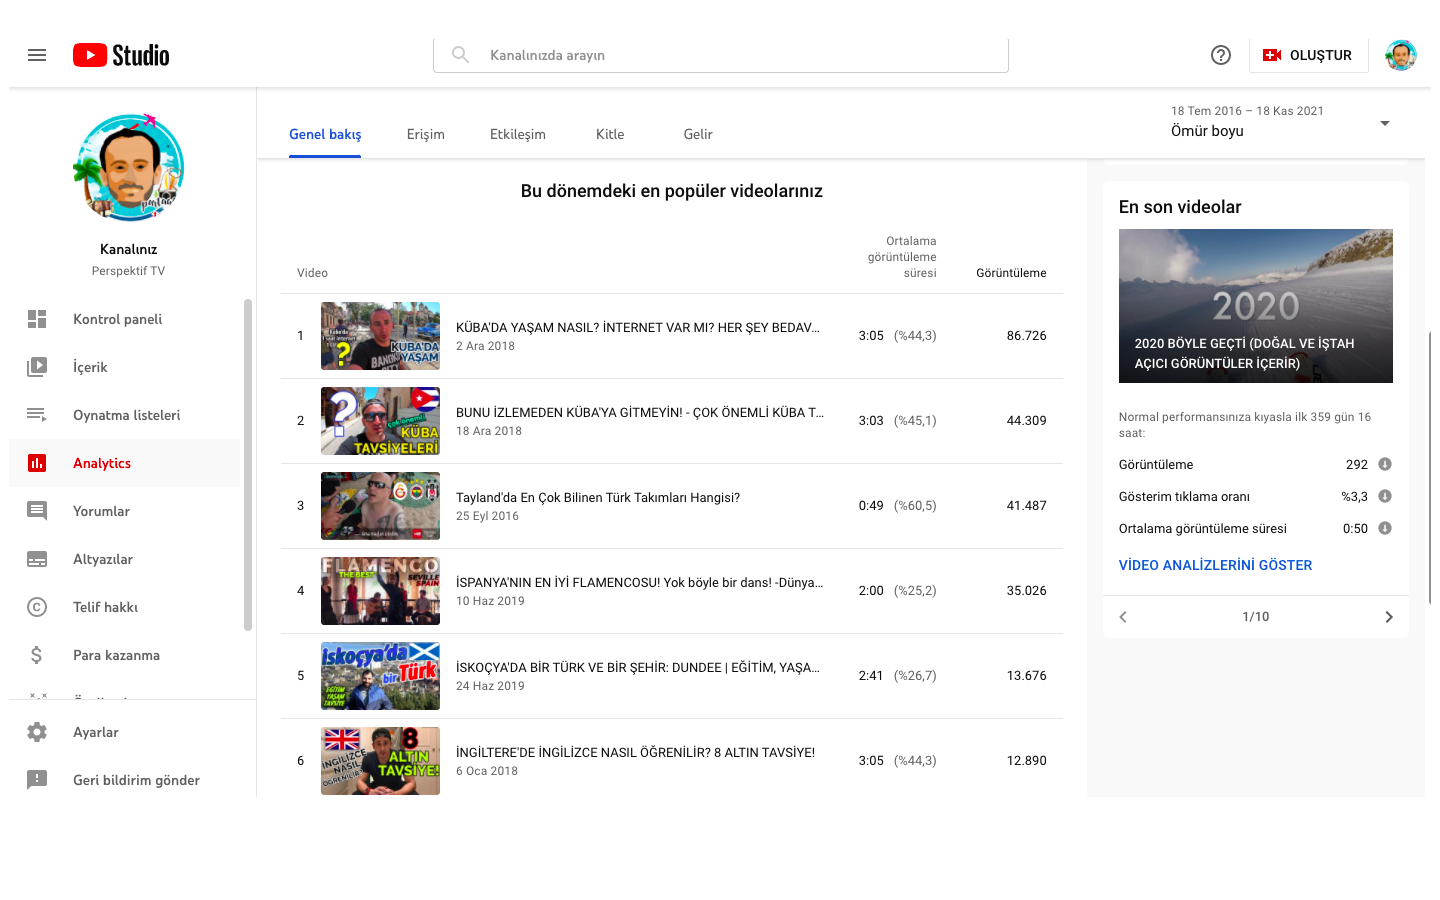The width and height of the screenshot is (1440, 900).
Task: Open Kontrol paneli in sidebar
Action: coord(125,319)
